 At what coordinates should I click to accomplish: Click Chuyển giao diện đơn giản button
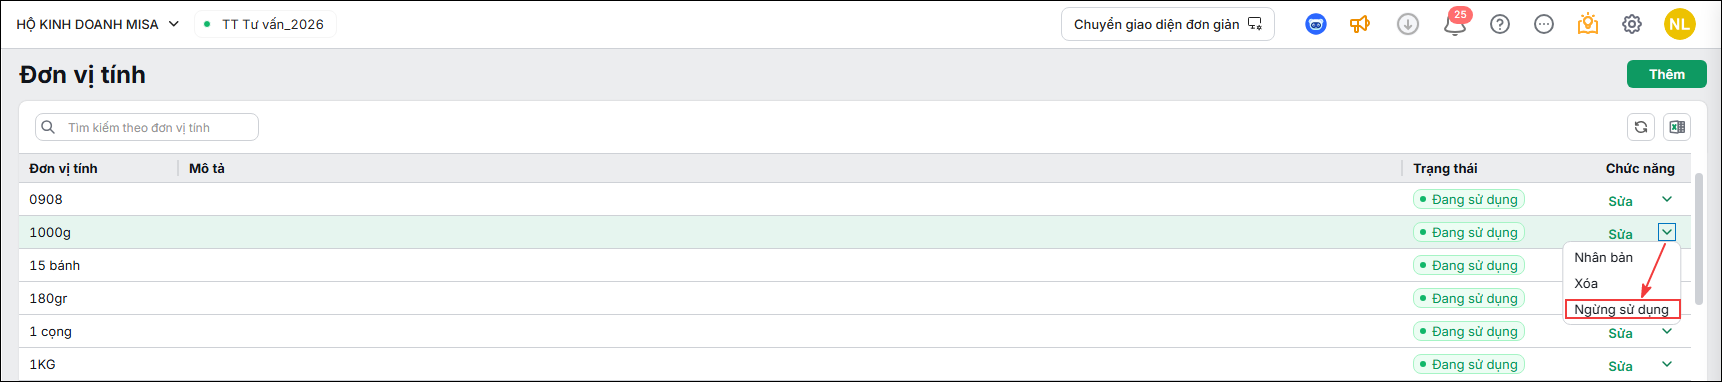pyautogui.click(x=1168, y=24)
